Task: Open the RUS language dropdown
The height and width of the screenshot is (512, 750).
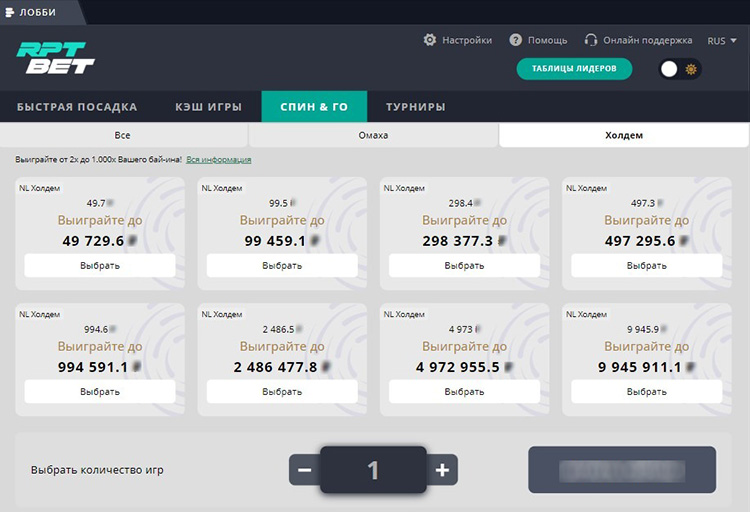Action: pos(722,41)
